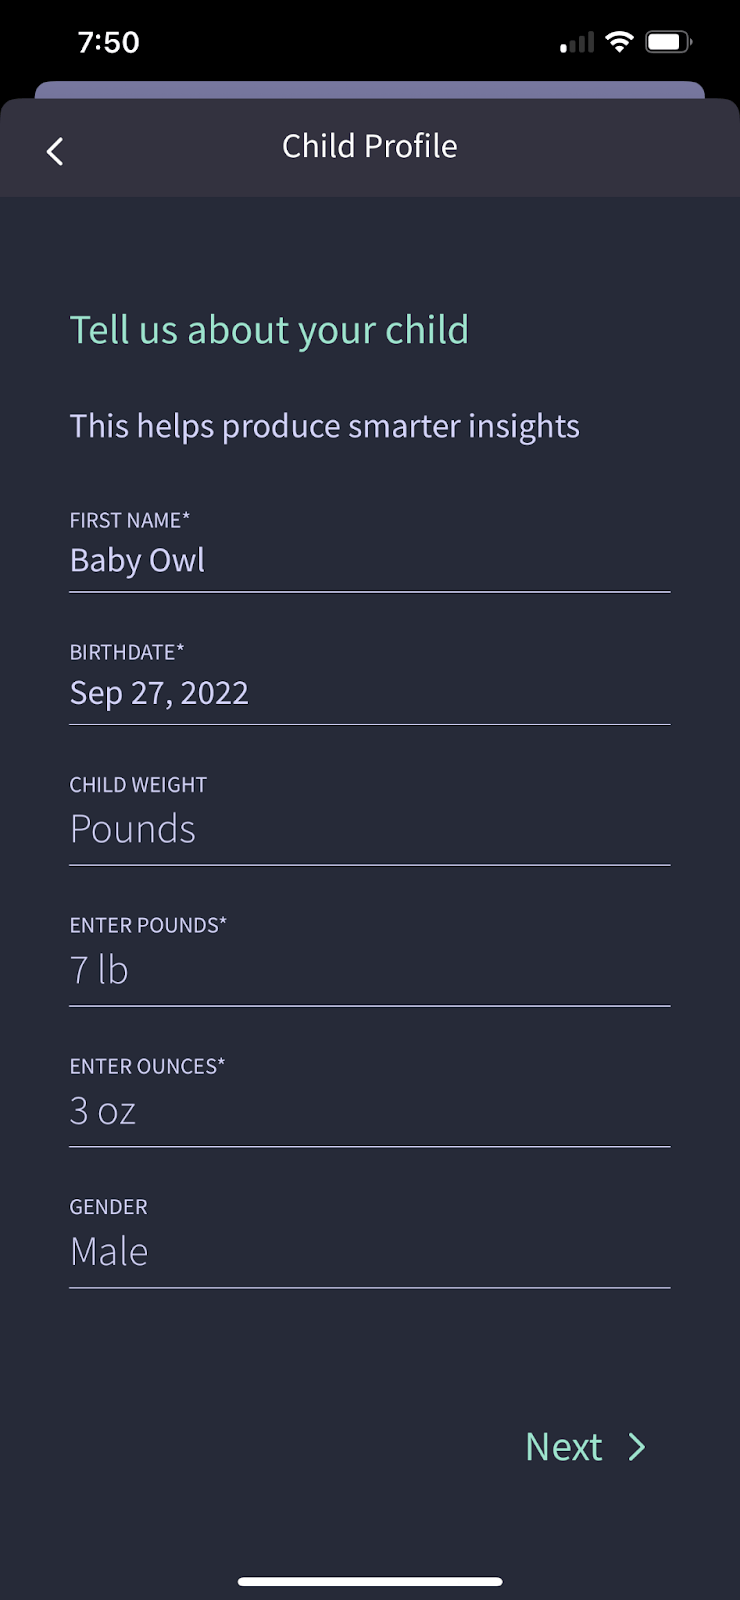Image resolution: width=740 pixels, height=1600 pixels.
Task: Tap the back arrow in the header
Action: pos(55,151)
